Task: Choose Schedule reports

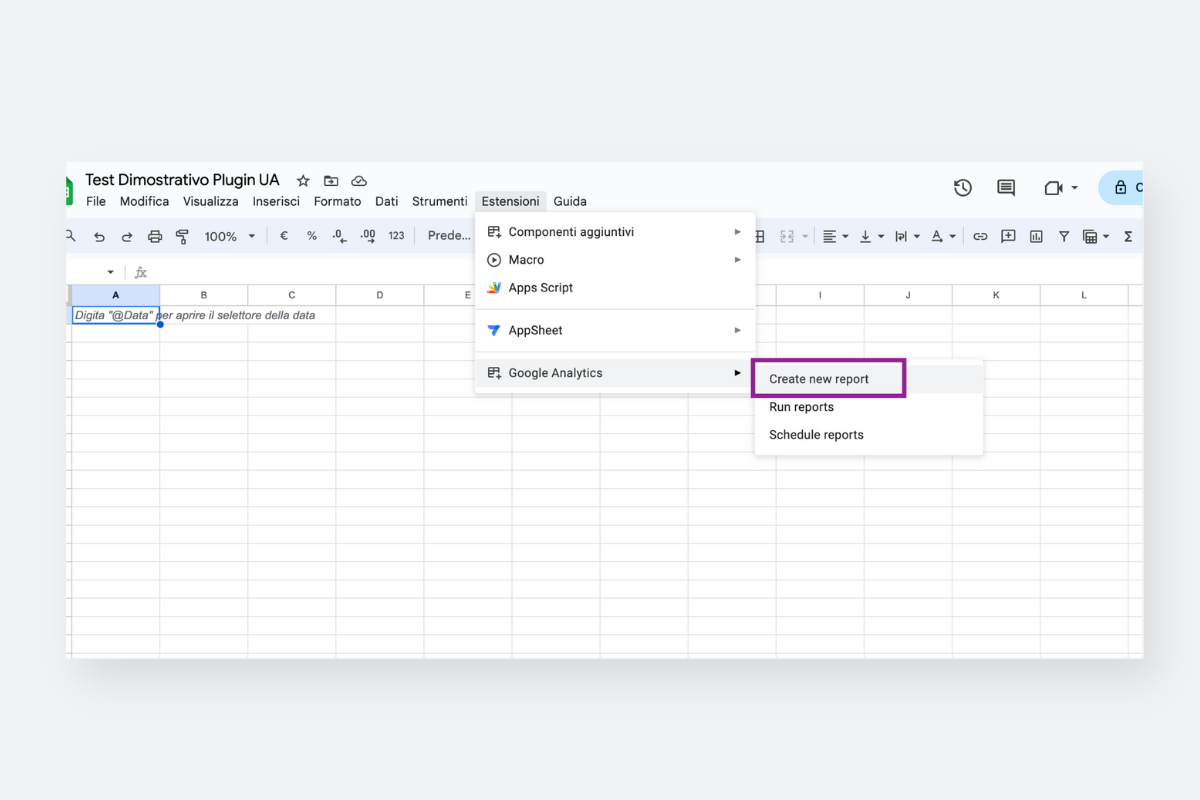Action: coord(868,435)
